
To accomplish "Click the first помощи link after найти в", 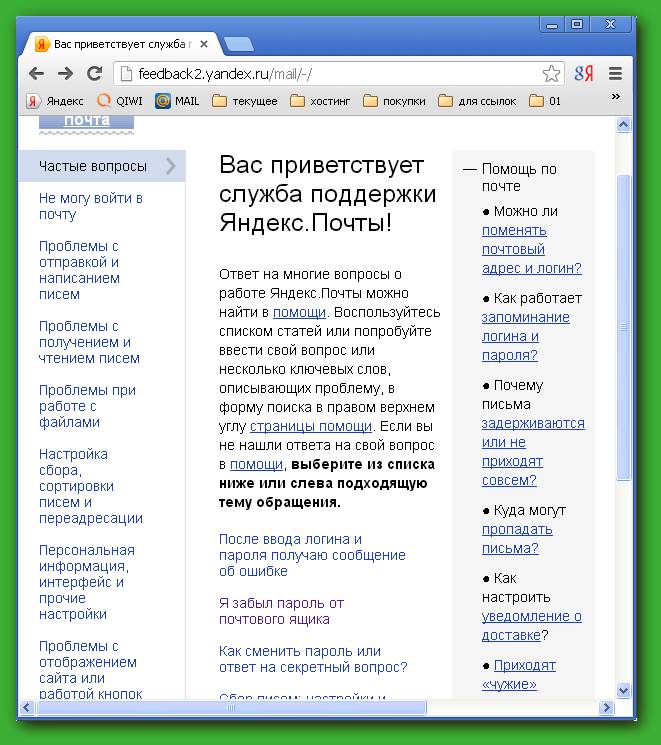I will pos(299,313).
